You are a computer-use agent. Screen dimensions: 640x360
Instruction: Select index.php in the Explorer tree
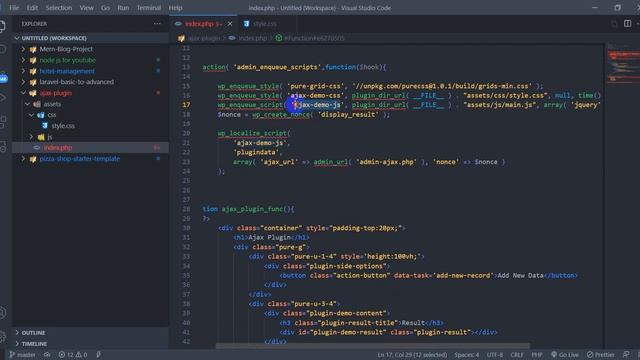click(x=58, y=148)
